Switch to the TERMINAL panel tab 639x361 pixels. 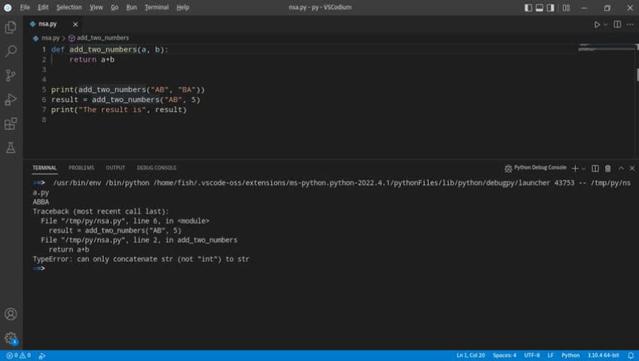[x=44, y=168]
